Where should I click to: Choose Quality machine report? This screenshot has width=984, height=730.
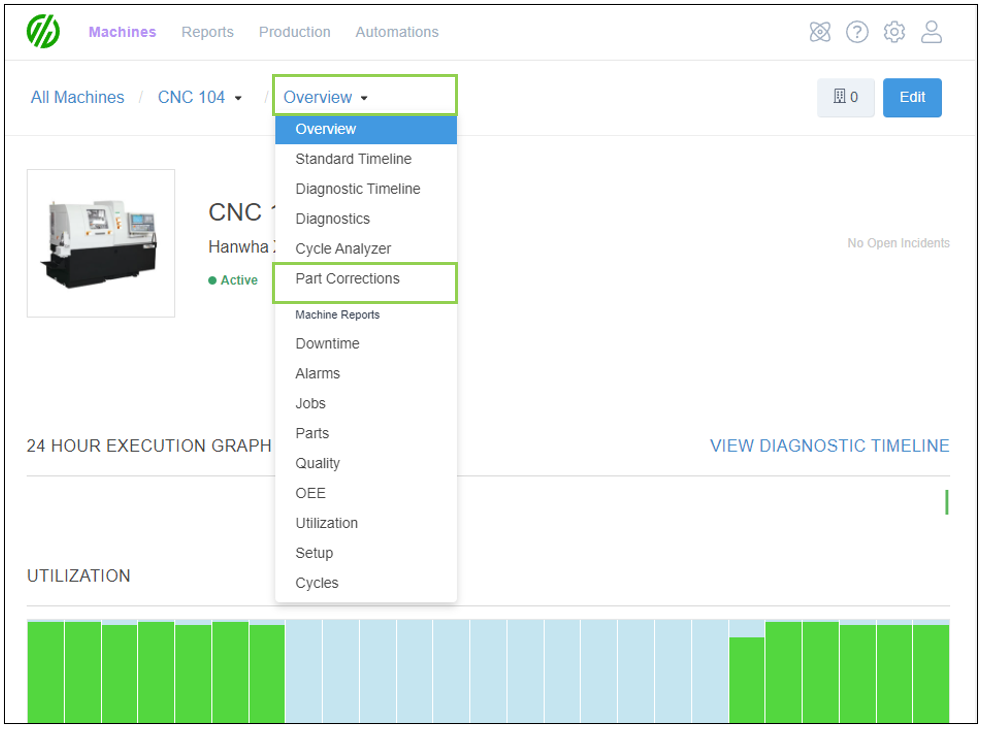pos(366,463)
